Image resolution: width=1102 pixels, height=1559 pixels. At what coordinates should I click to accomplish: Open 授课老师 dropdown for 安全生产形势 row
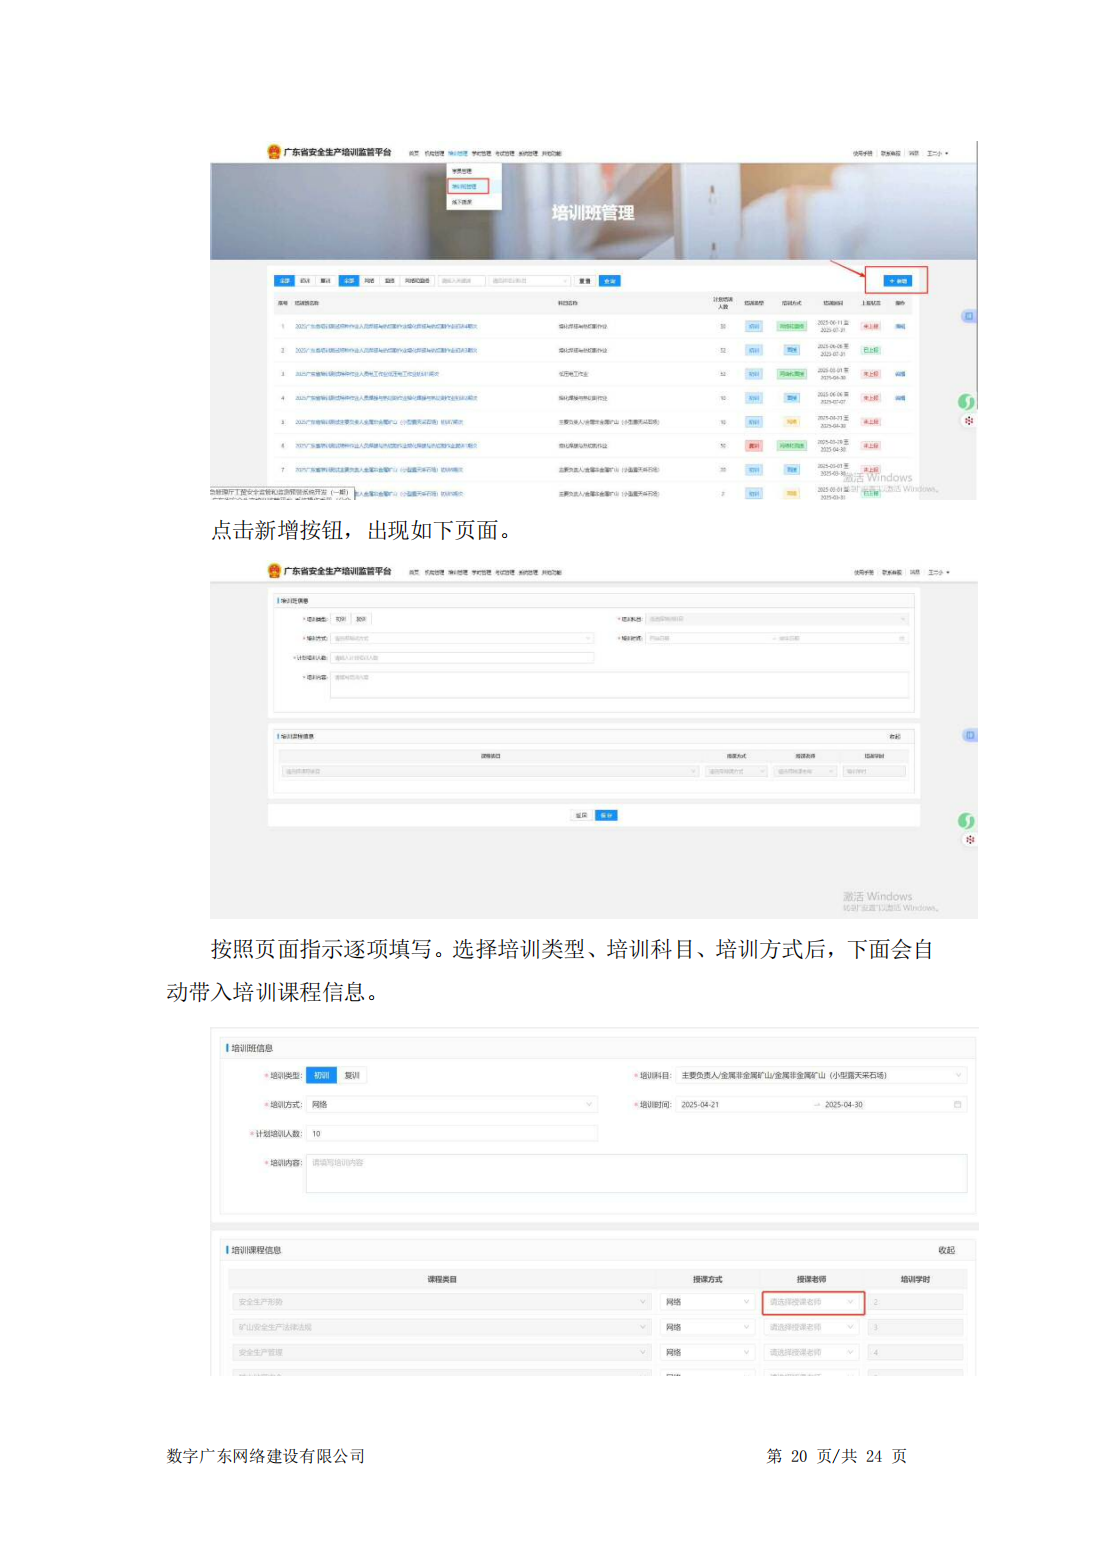pos(812,1302)
